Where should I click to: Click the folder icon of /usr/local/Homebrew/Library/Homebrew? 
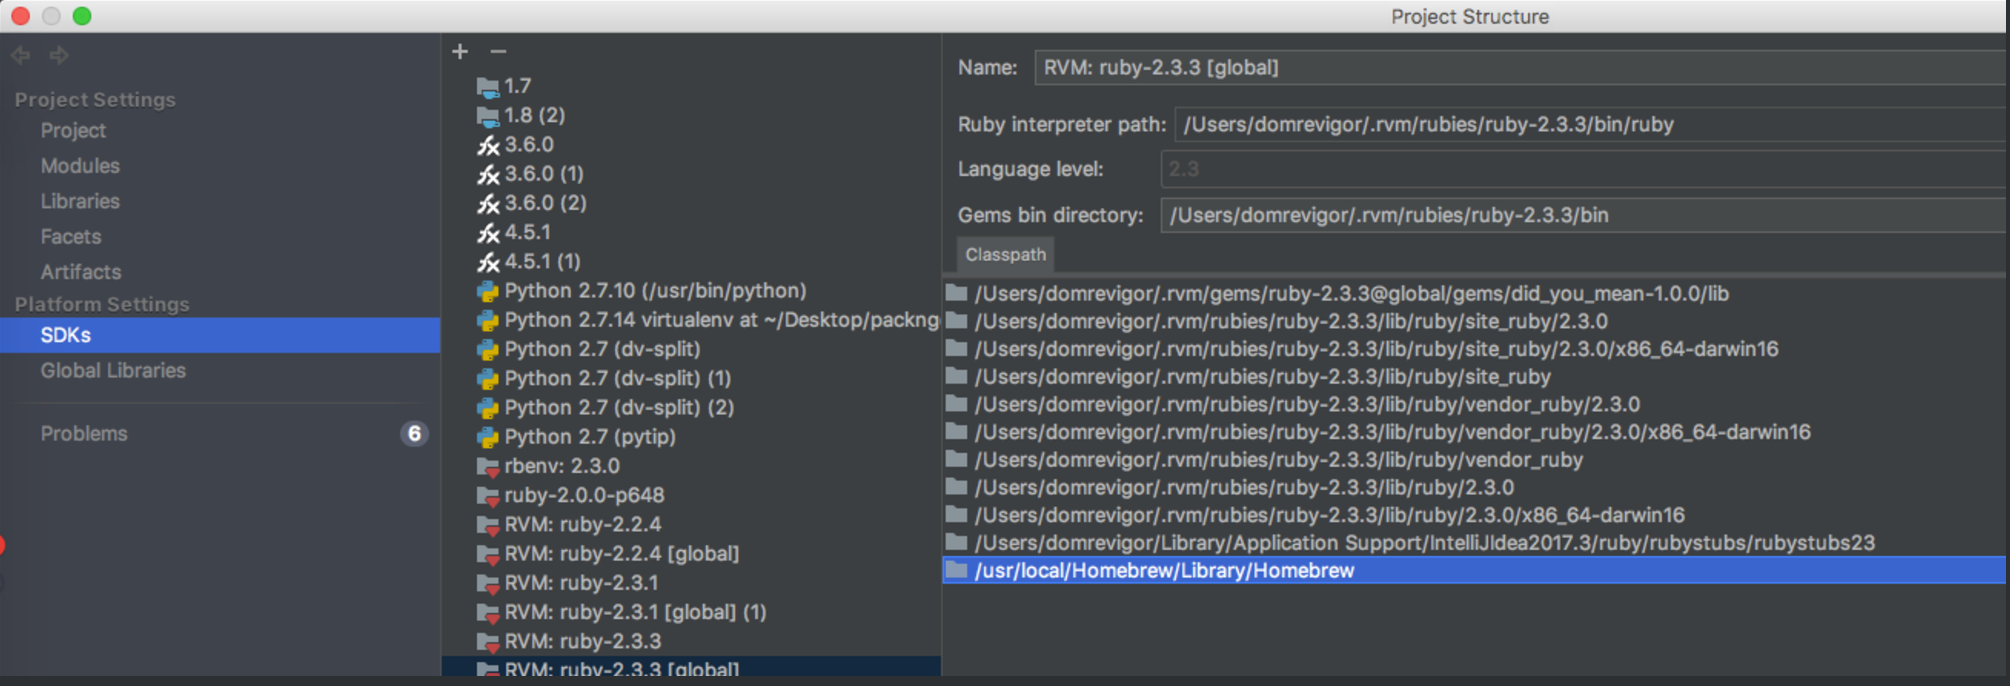pyautogui.click(x=957, y=570)
